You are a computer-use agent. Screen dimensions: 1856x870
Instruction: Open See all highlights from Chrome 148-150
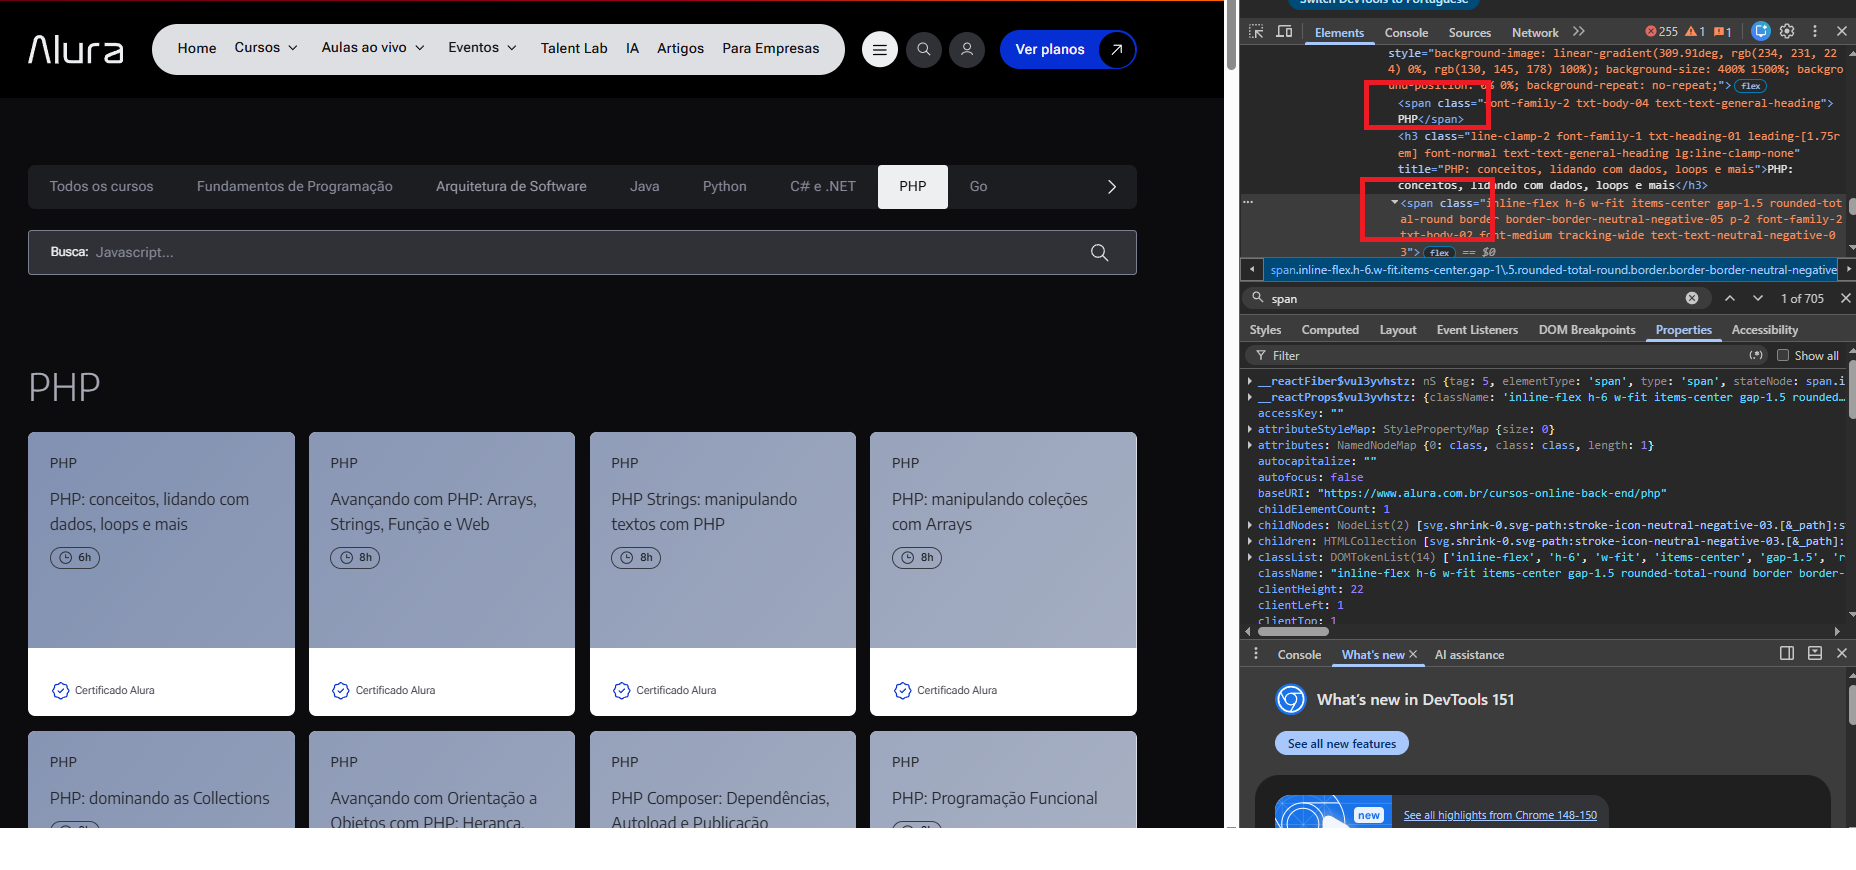[x=1500, y=815]
